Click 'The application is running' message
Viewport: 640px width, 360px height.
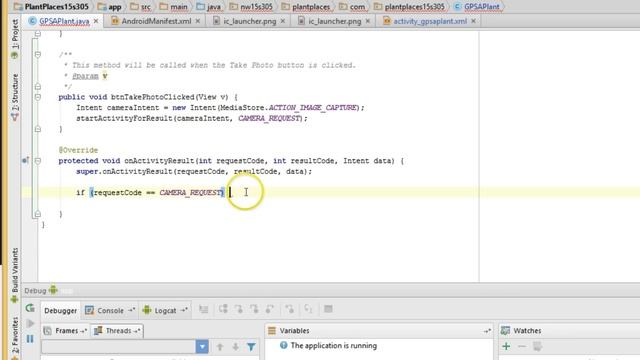333,346
